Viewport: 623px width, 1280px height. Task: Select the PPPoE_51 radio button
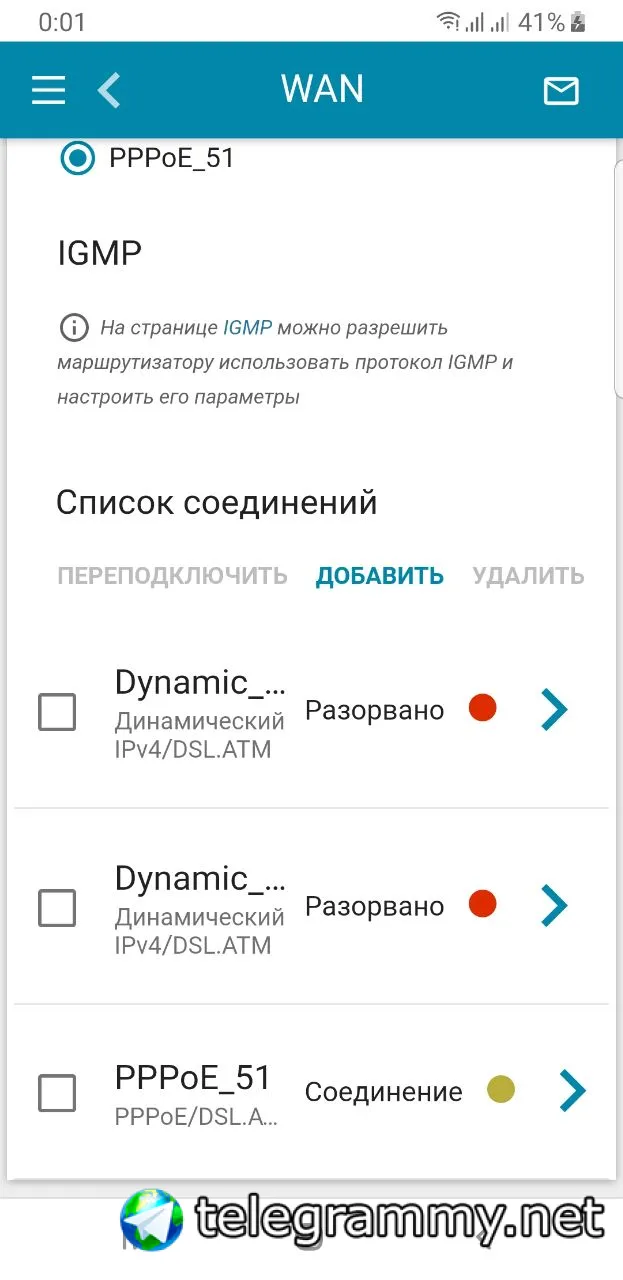click(x=77, y=158)
